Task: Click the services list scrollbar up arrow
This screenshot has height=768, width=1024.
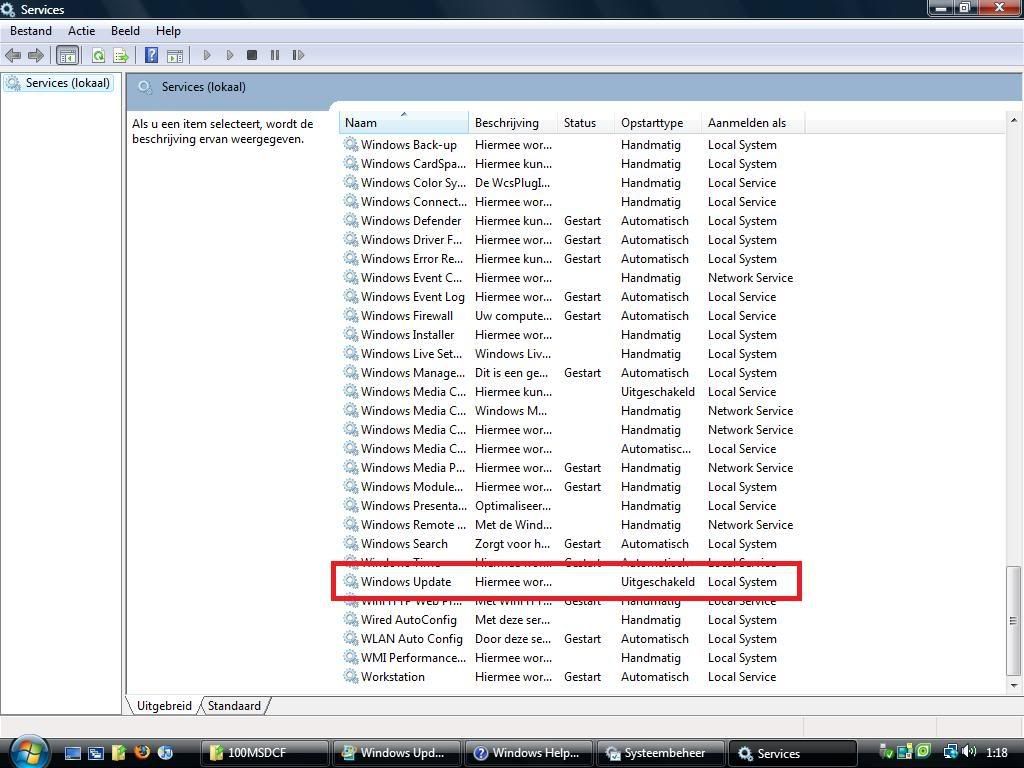Action: (x=1014, y=120)
